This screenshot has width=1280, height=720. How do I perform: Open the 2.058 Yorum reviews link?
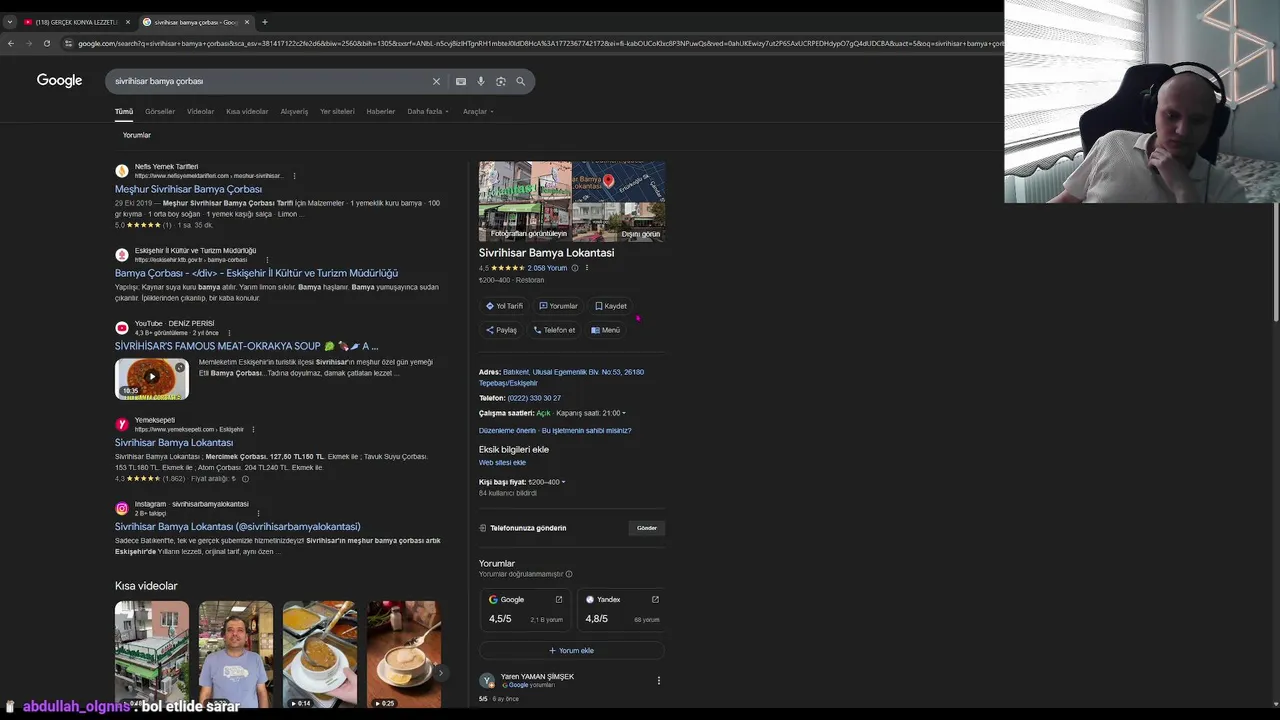coord(547,268)
